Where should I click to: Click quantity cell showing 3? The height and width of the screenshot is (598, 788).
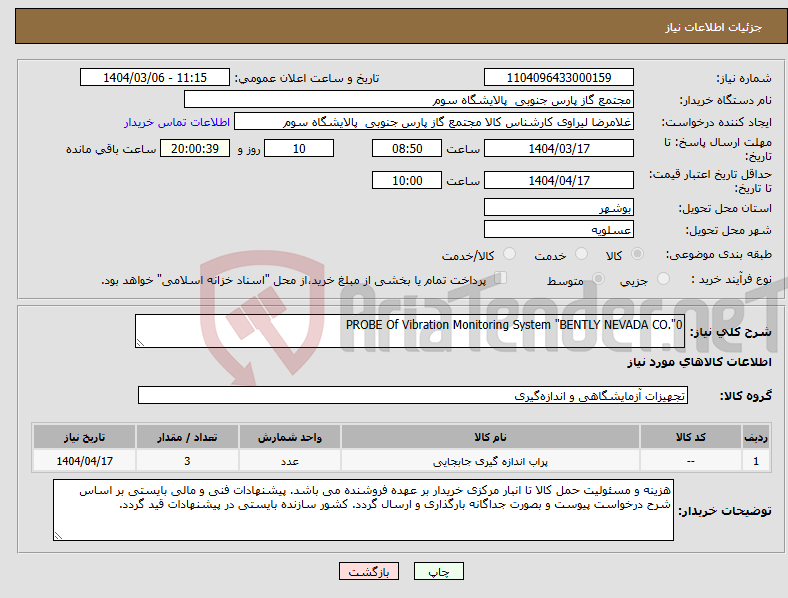(x=187, y=461)
